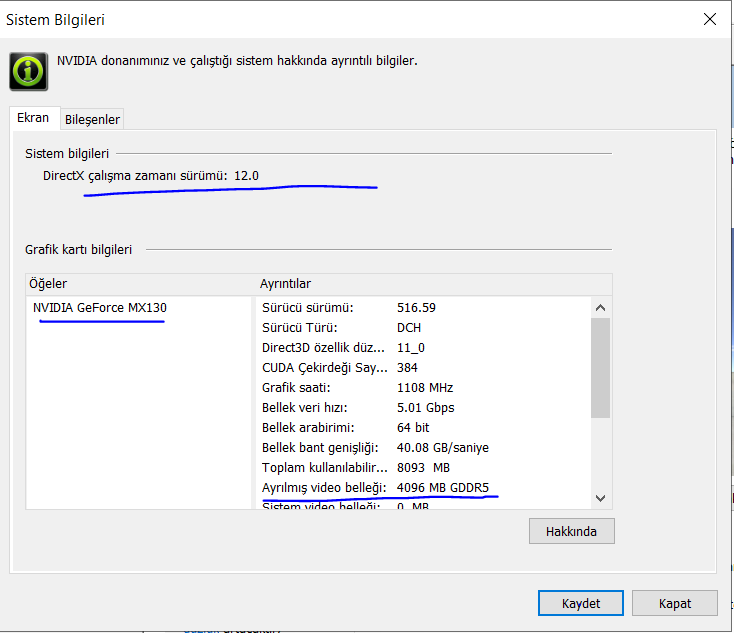Select the Bellek arabirimi value 64 bit
This screenshot has width=734, height=633.
(x=413, y=427)
